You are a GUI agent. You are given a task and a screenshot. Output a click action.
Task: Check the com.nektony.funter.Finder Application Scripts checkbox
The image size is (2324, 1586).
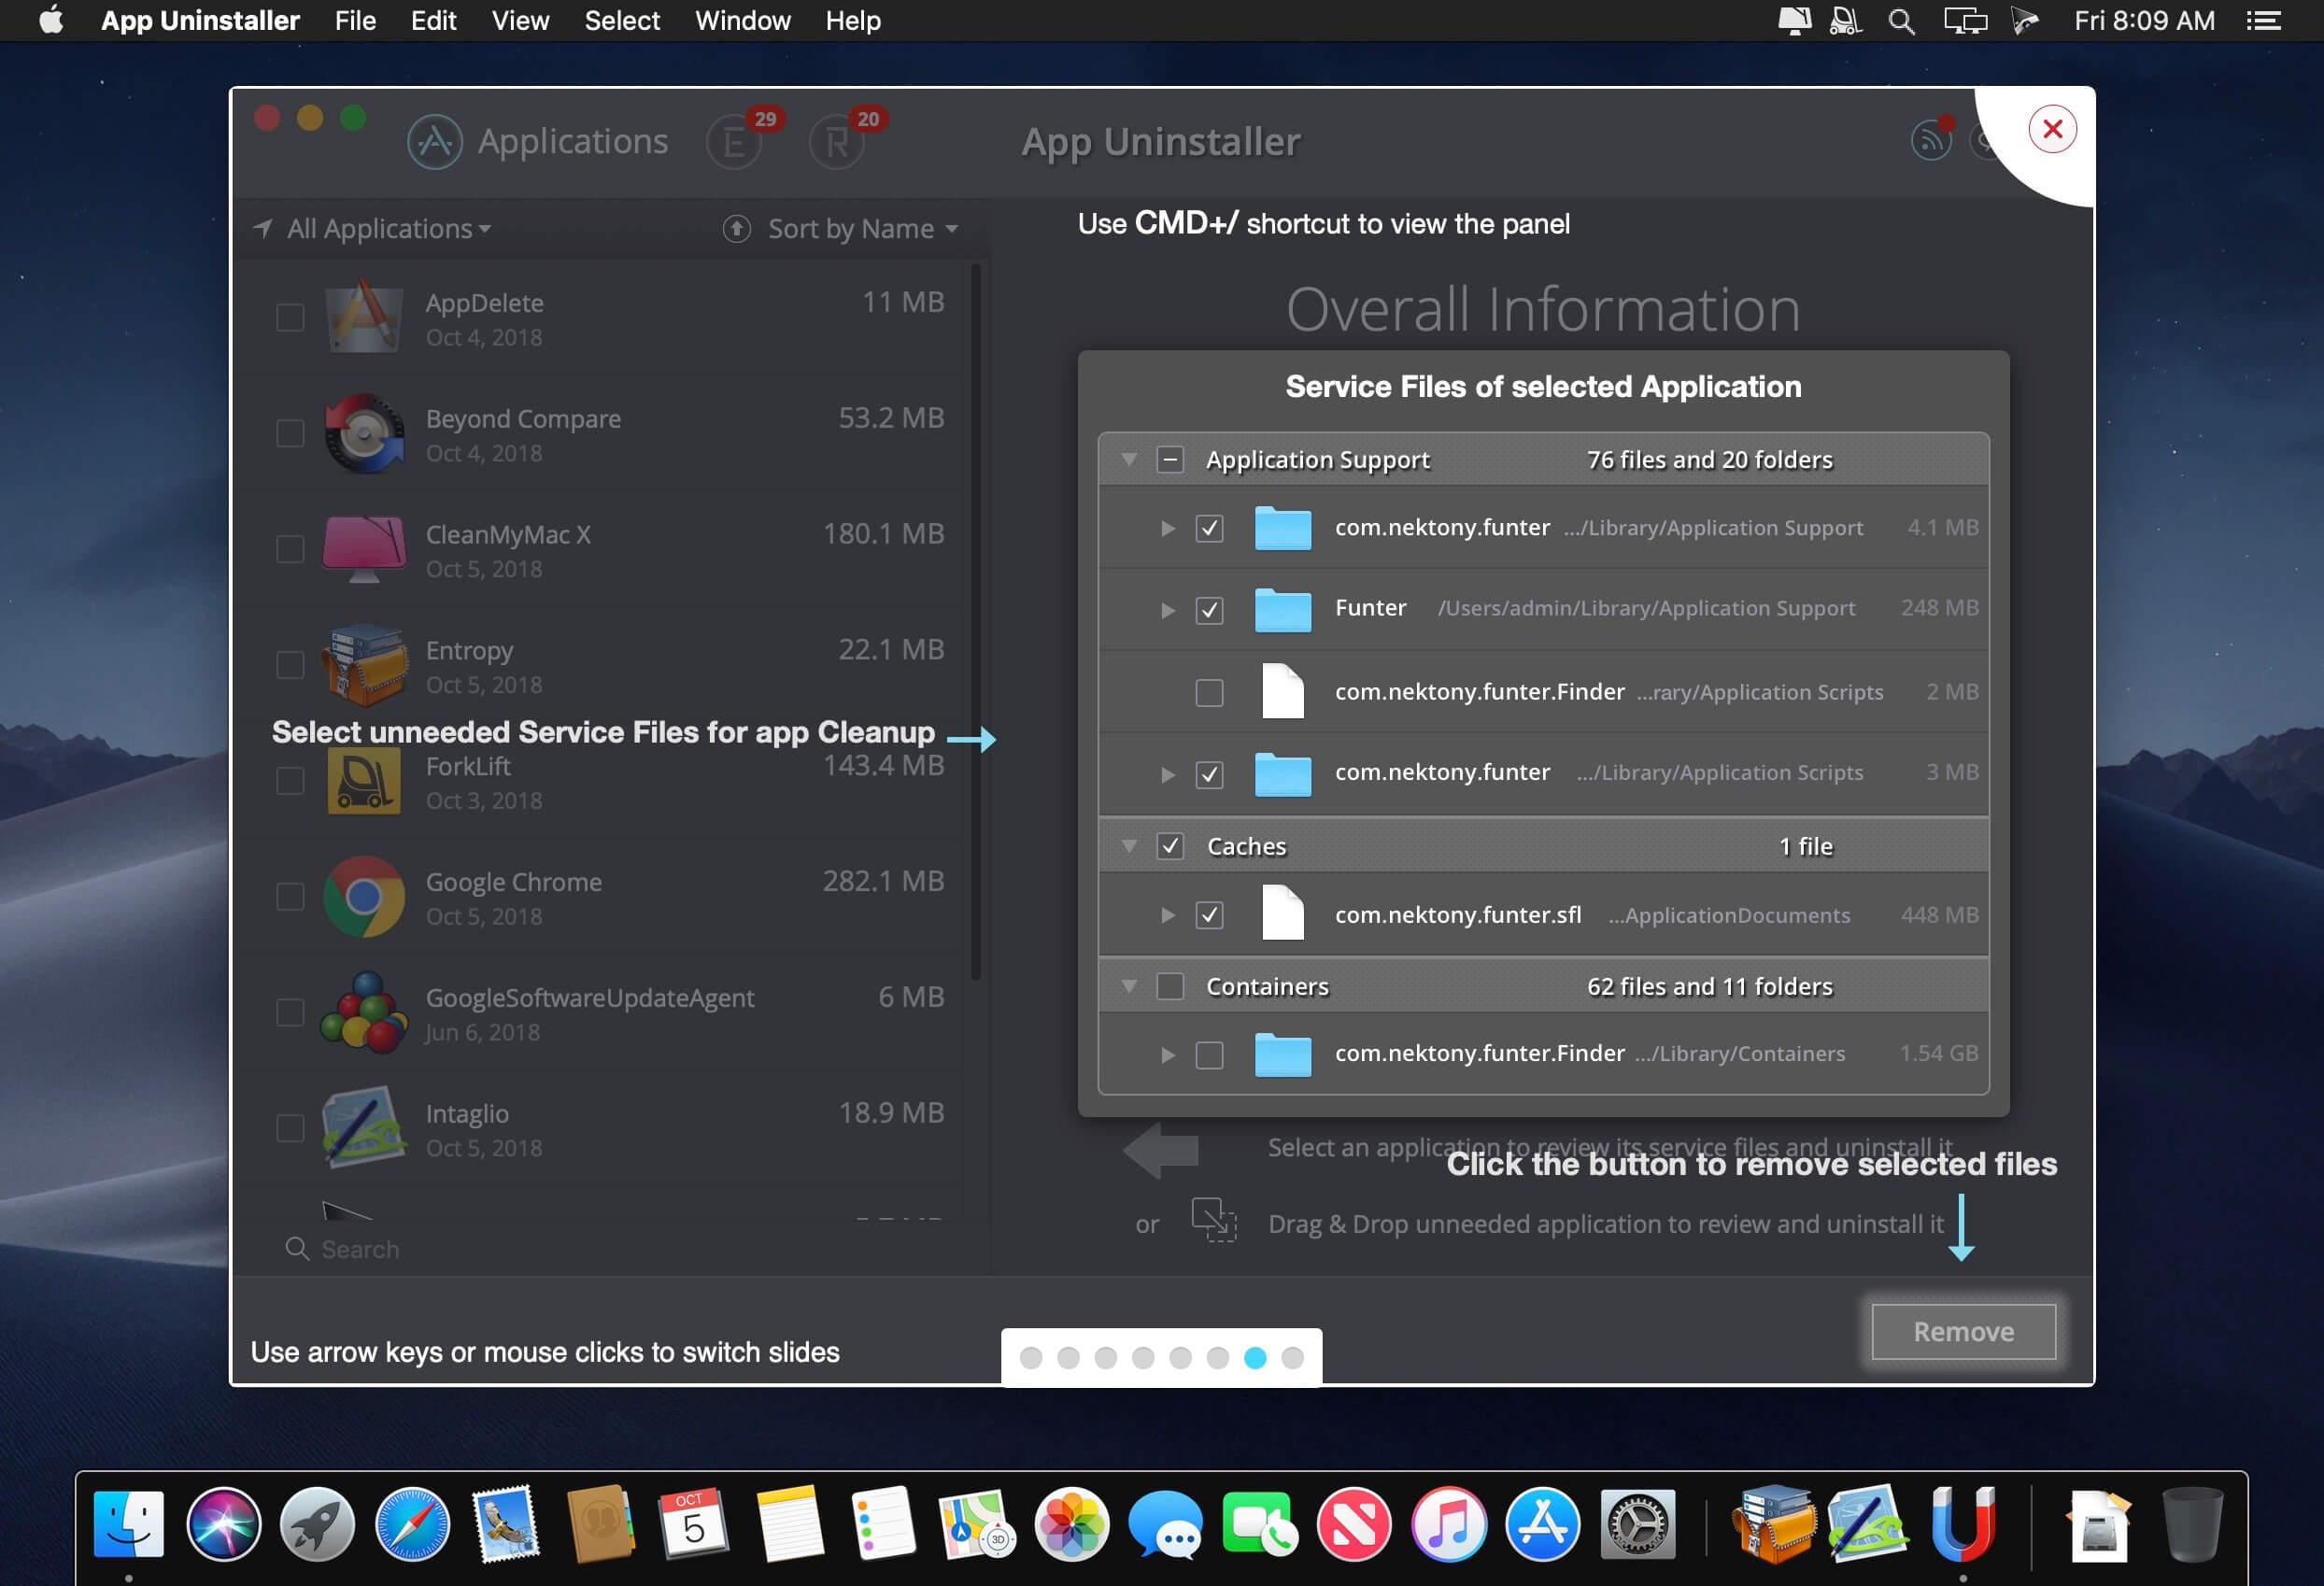1209,692
